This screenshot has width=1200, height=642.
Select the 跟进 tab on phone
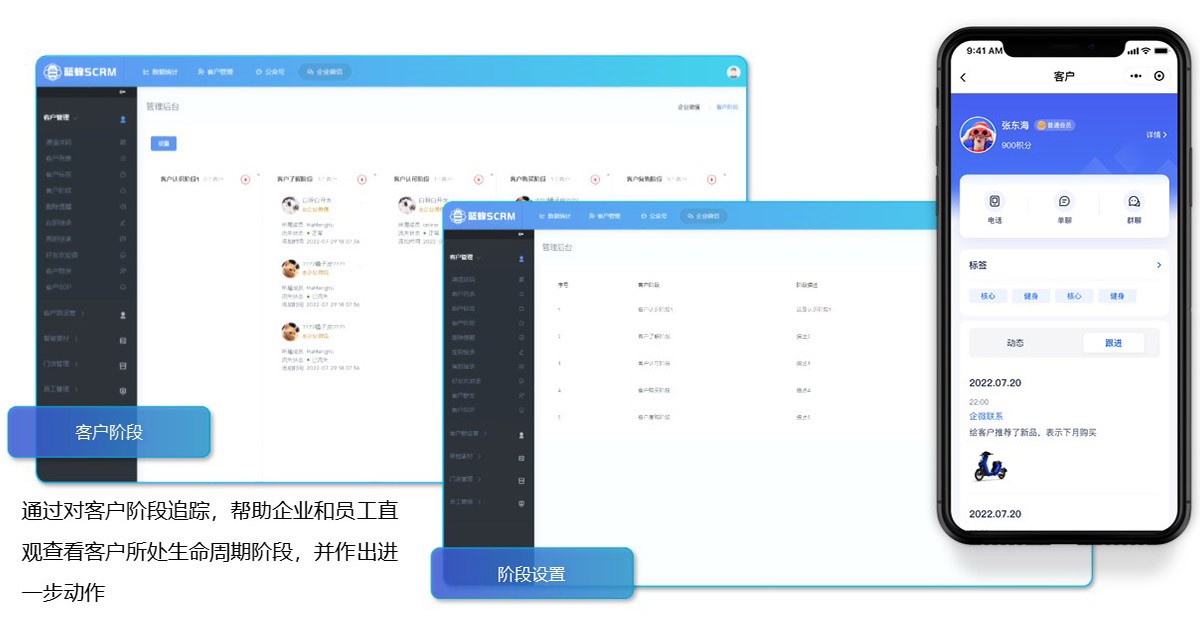coord(1113,343)
